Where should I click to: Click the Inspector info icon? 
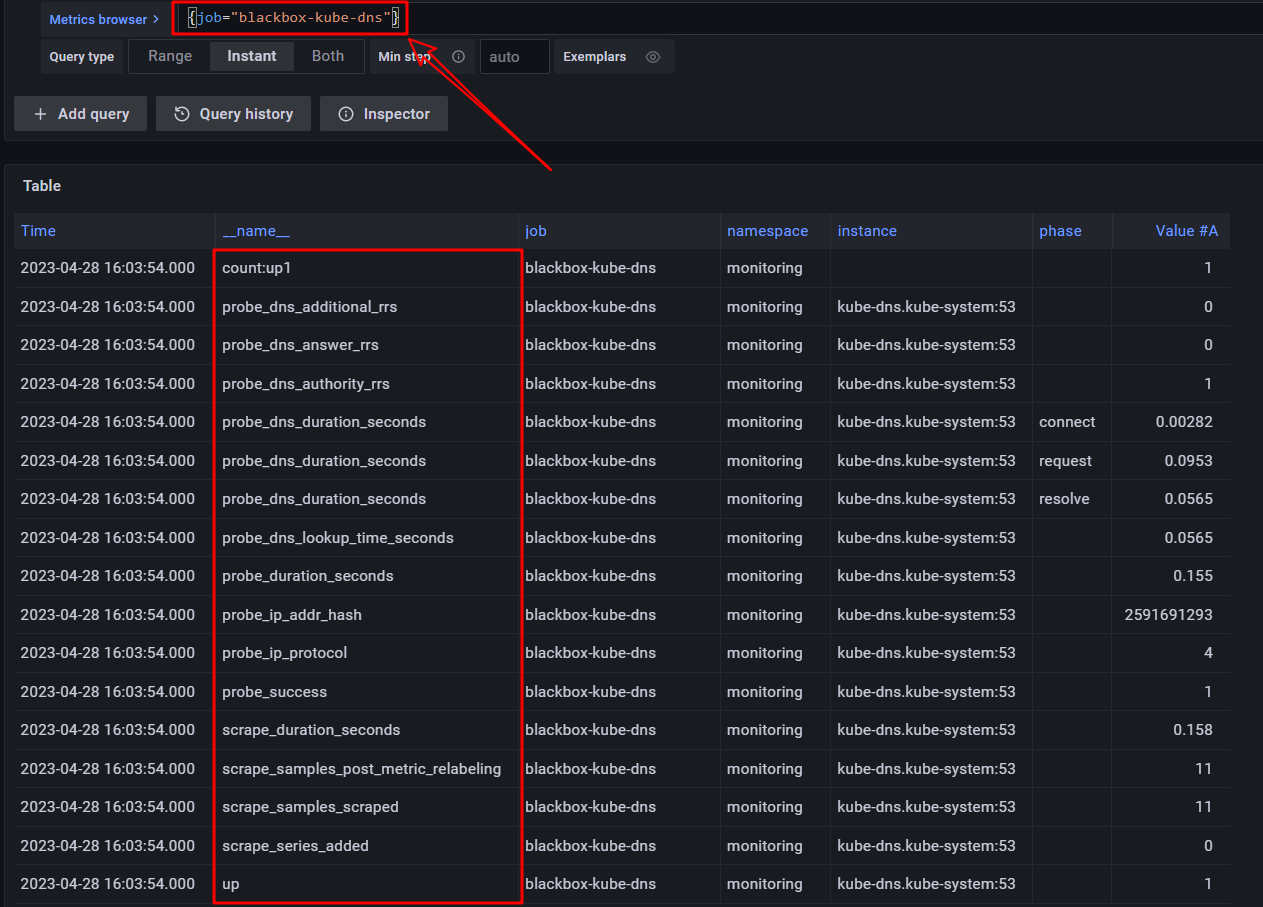[346, 114]
